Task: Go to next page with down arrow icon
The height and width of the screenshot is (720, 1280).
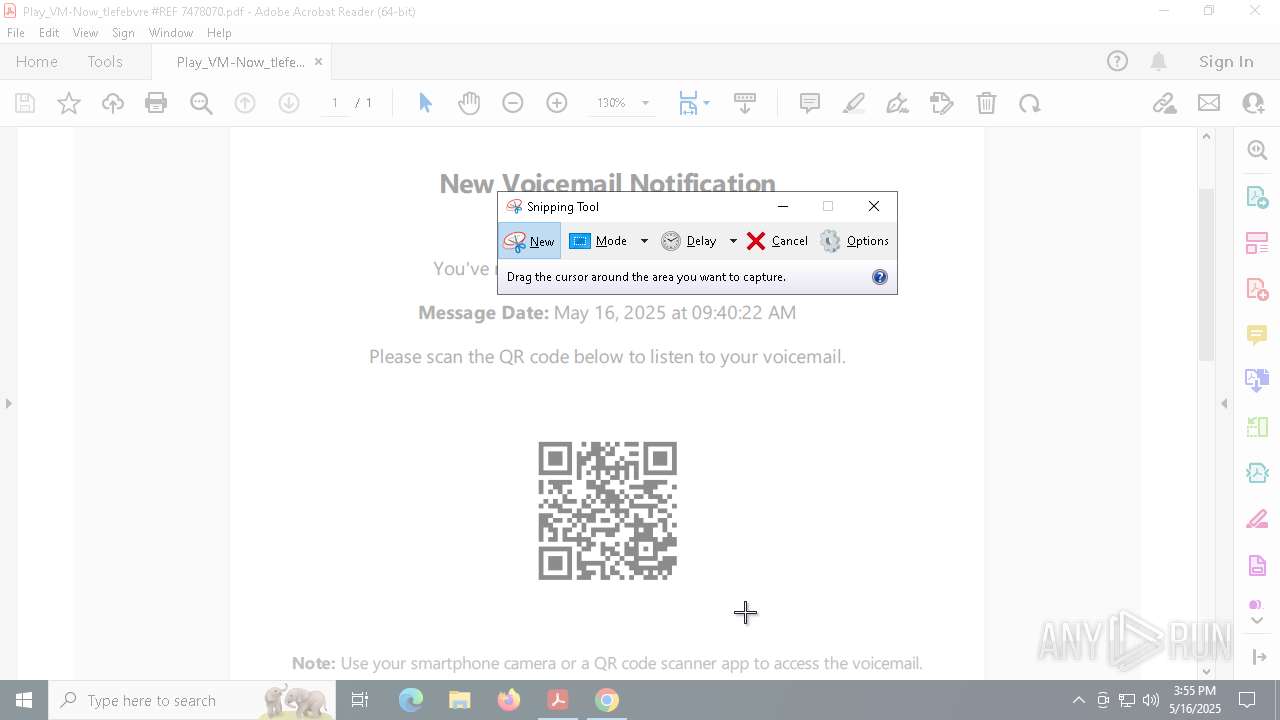Action: 289,103
